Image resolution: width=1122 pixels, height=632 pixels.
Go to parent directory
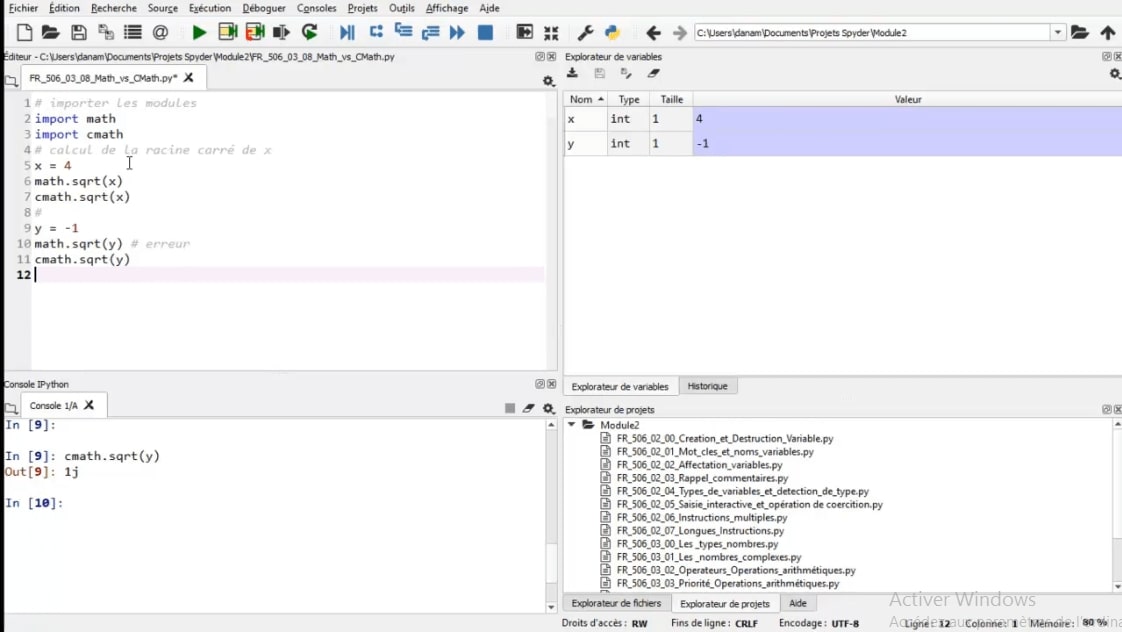tap(1108, 32)
